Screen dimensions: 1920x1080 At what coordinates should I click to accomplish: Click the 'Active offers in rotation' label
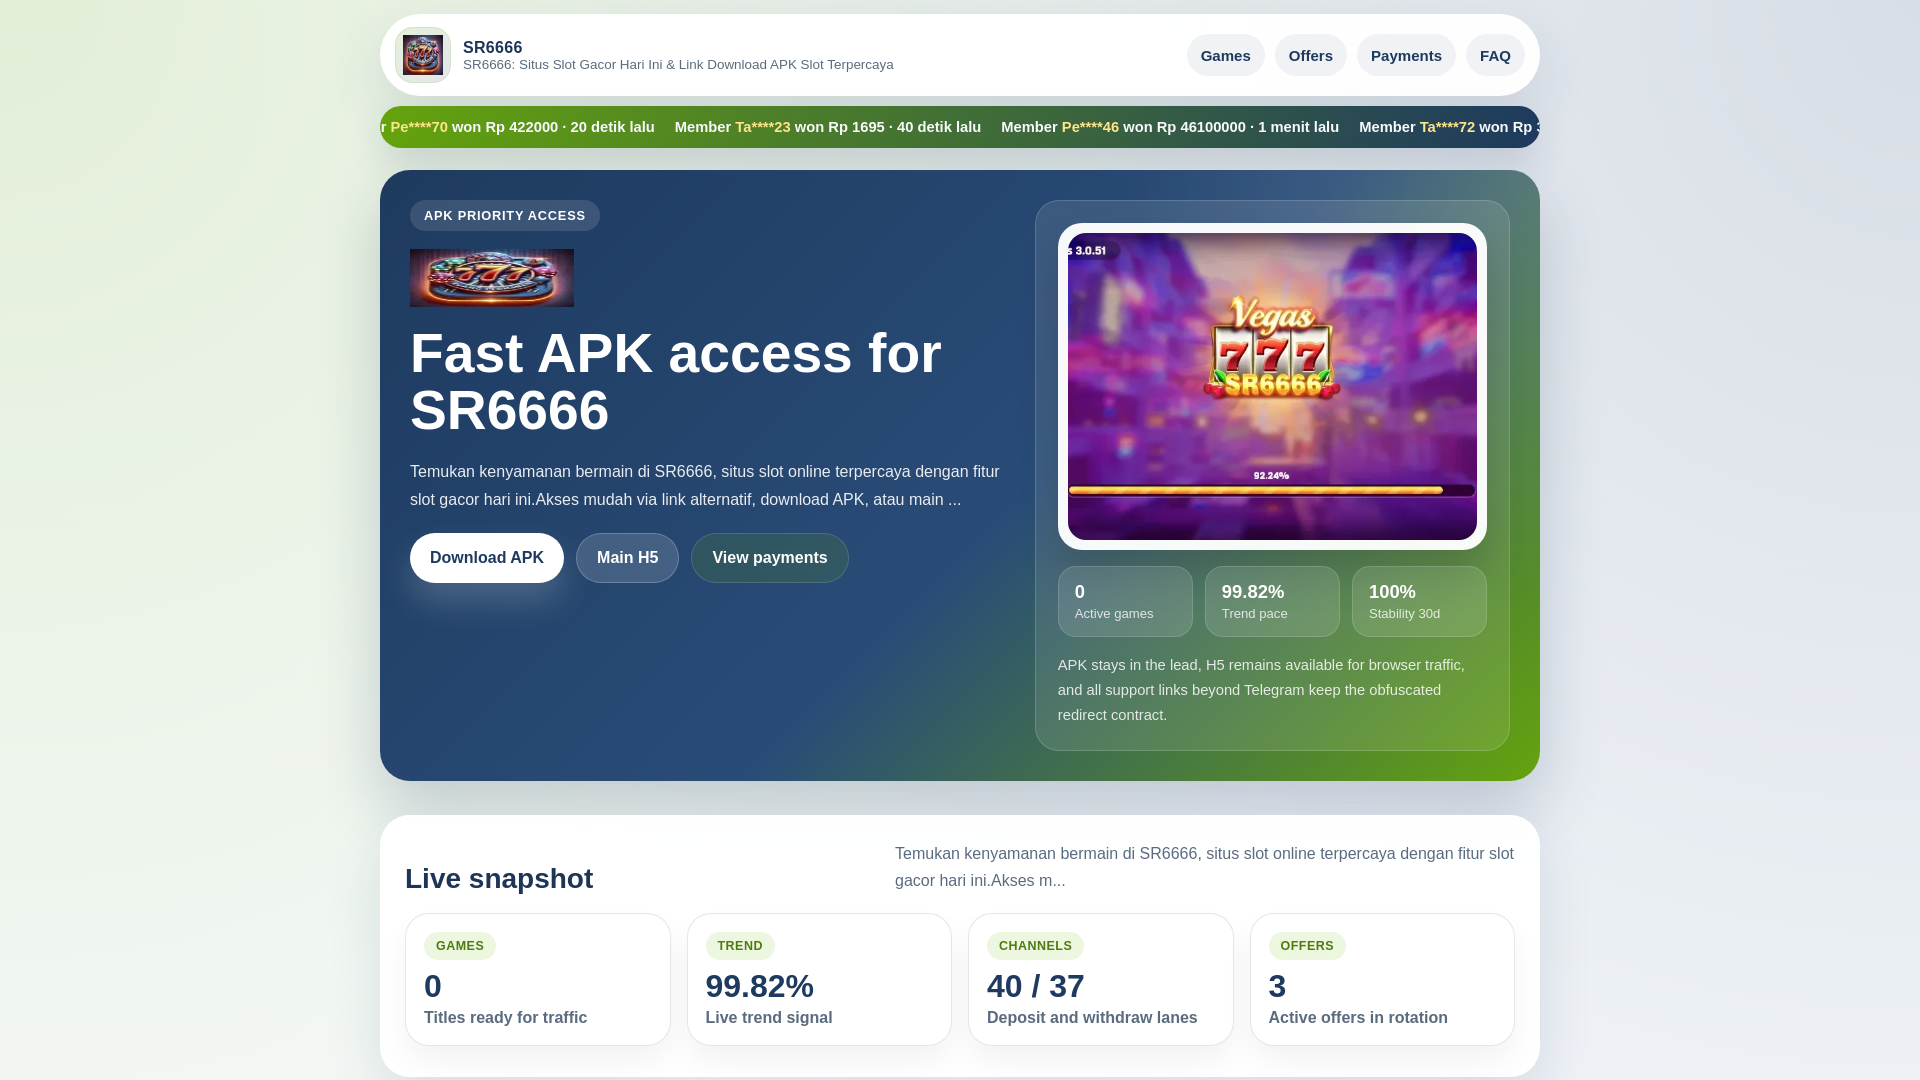1358,1018
